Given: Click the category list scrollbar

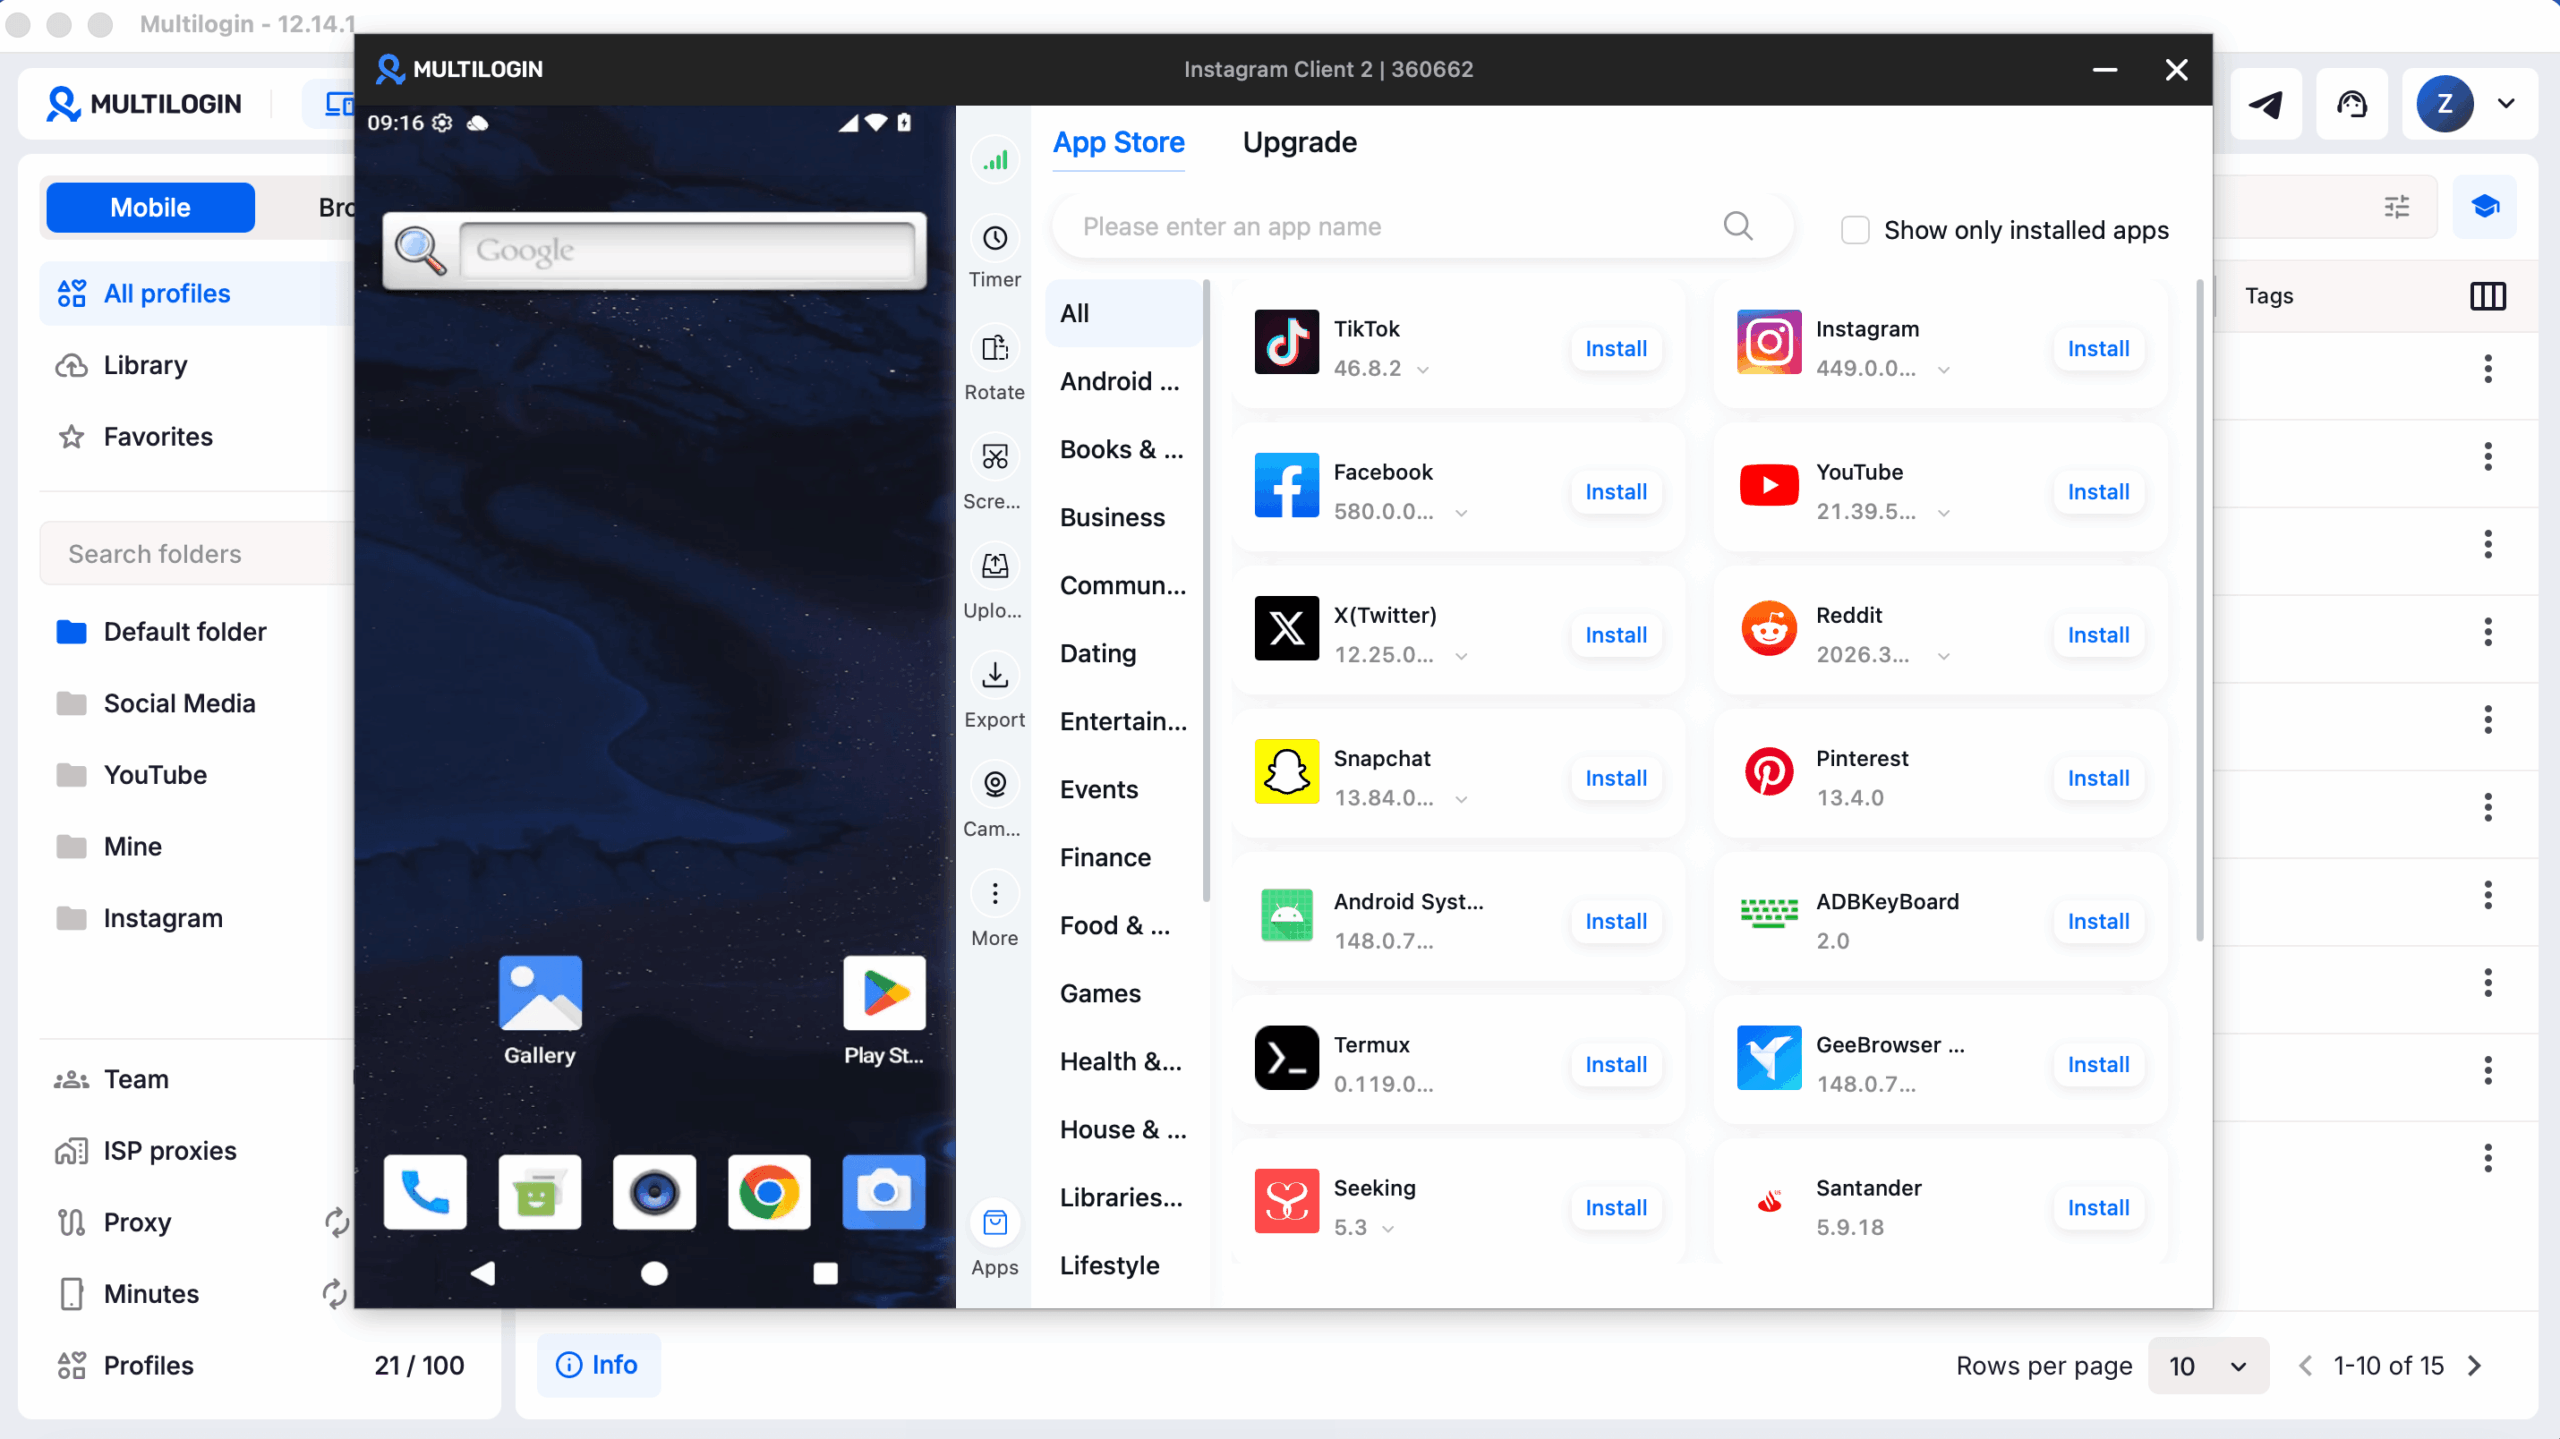Looking at the screenshot, I should coord(1206,590).
